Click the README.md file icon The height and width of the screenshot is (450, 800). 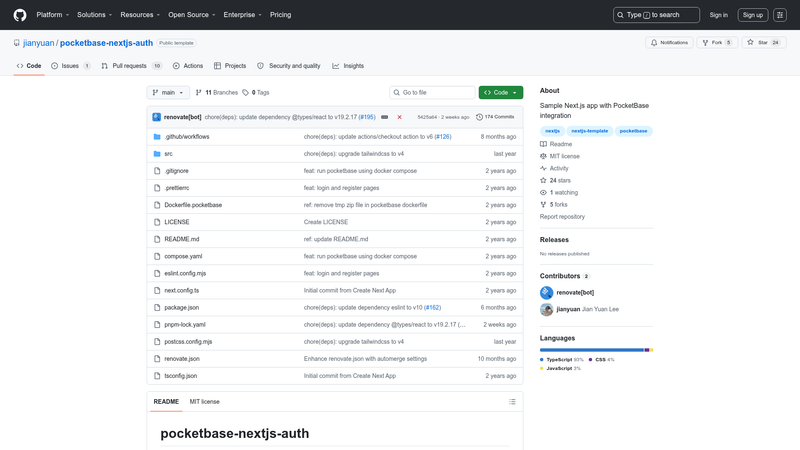157,239
